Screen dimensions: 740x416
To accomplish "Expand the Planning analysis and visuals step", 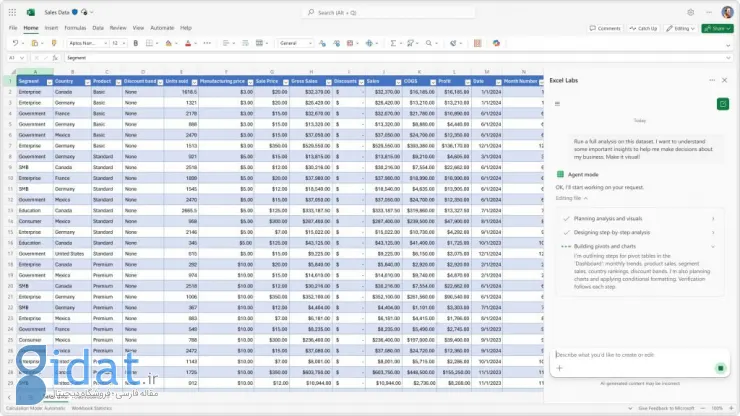I will pos(713,217).
